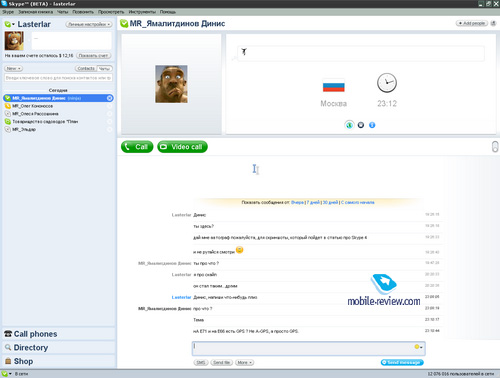Image resolution: width=500 pixels, height=378 pixels.
Task: Open the Записная книжка menu
Action: coord(35,12)
